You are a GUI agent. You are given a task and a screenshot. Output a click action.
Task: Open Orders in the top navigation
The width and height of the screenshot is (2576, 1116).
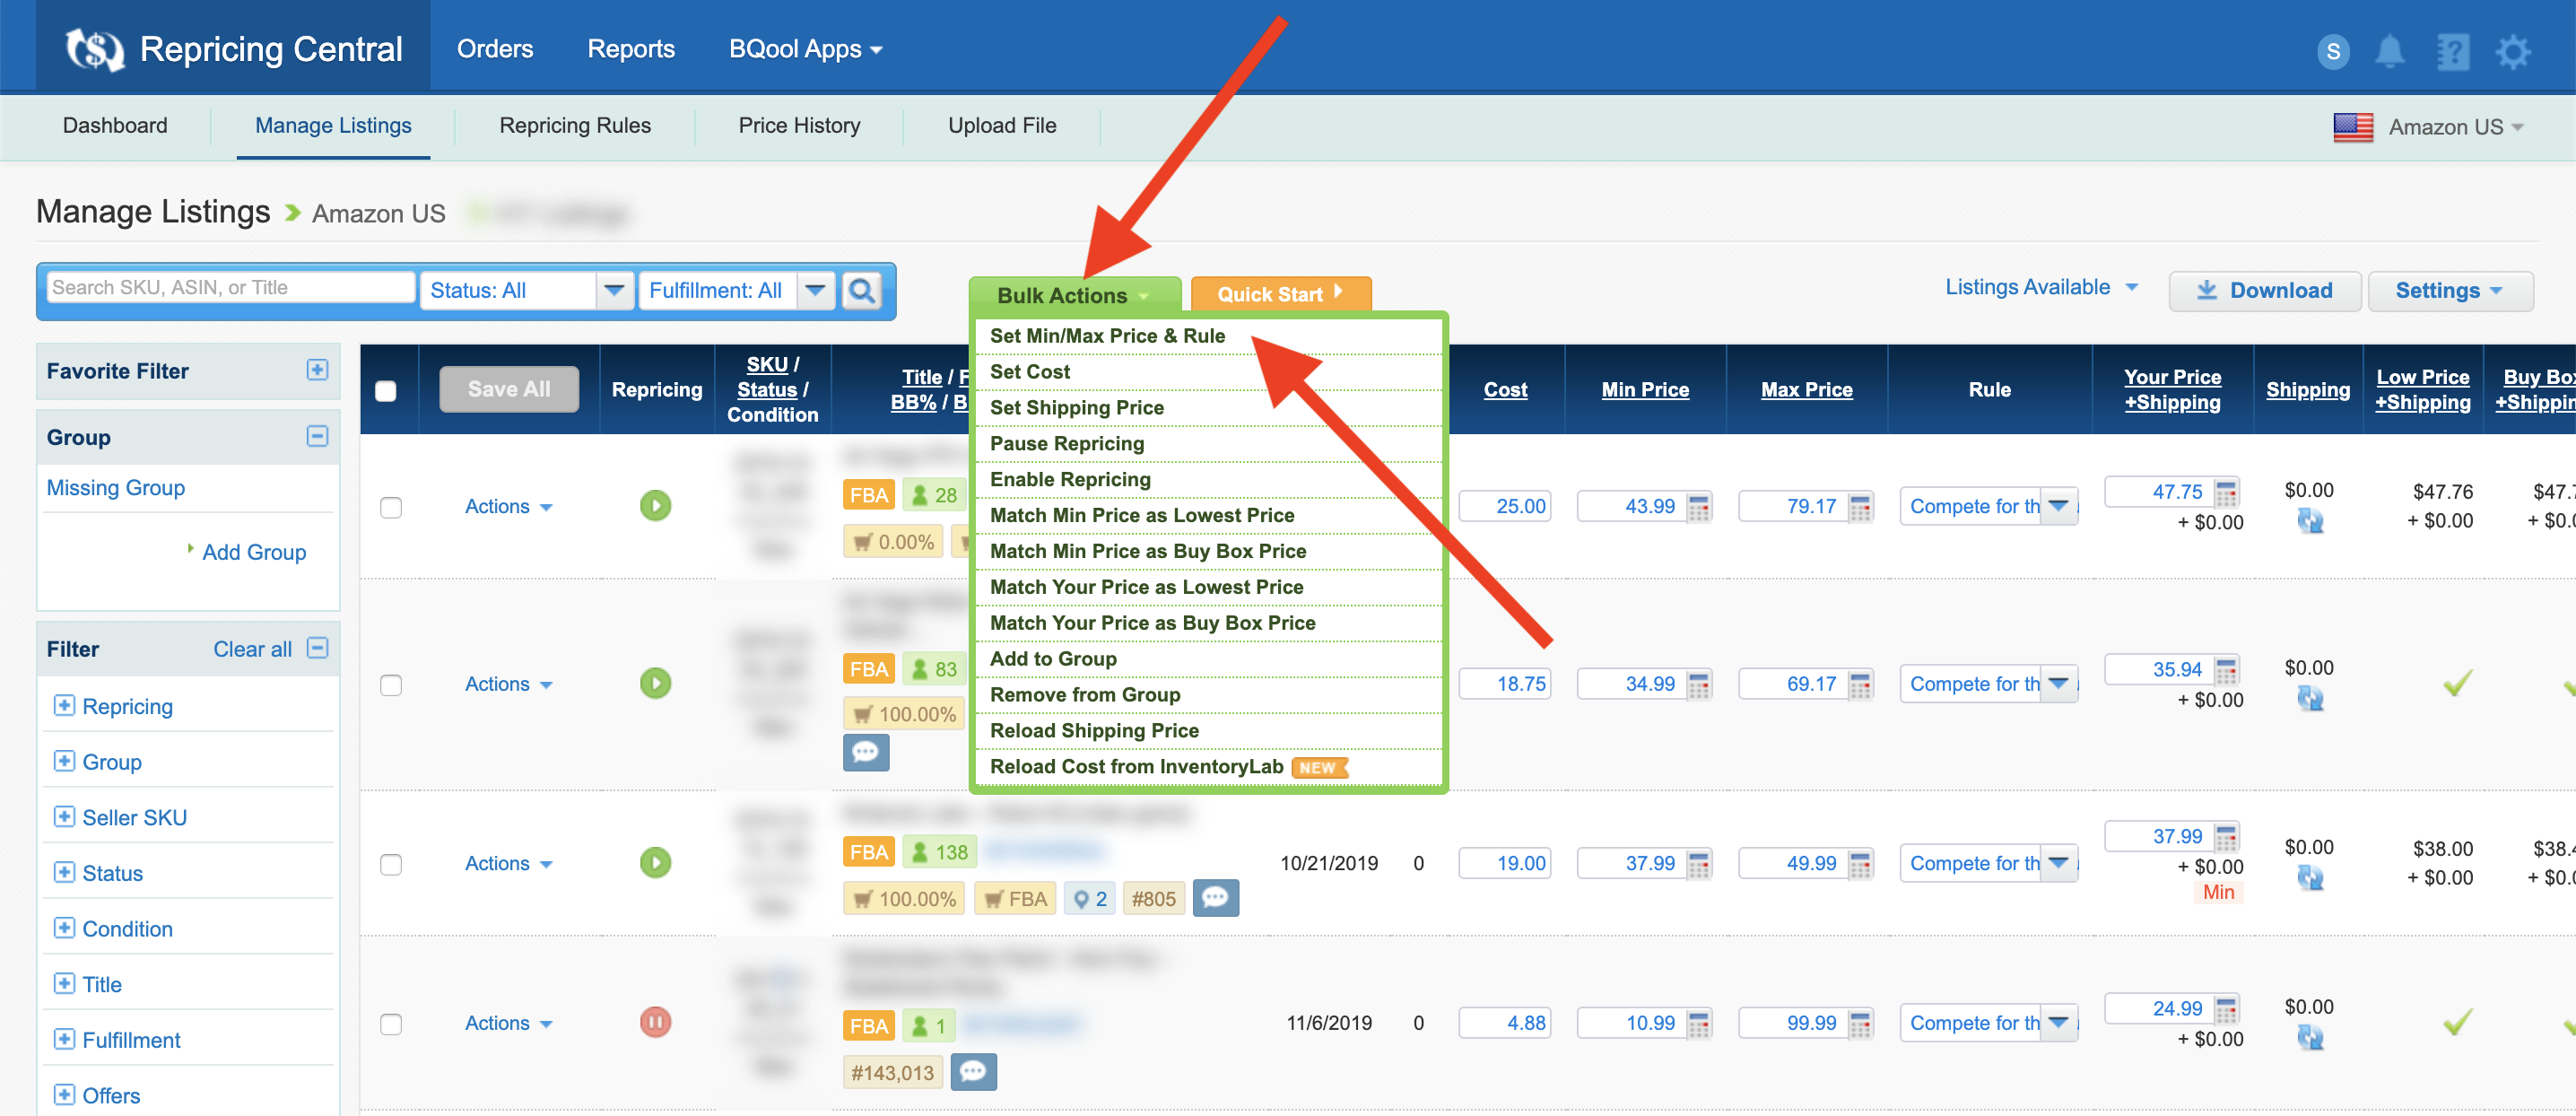pos(495,49)
